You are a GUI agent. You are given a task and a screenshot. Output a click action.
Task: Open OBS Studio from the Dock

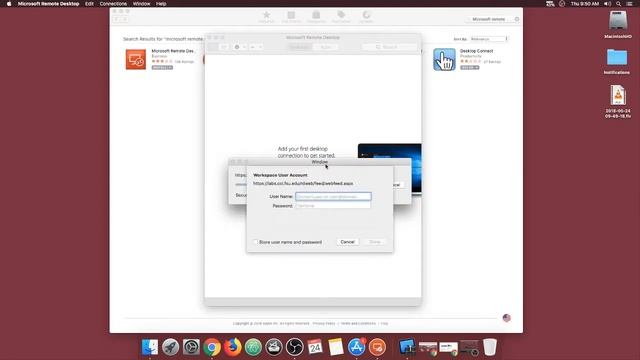294,347
